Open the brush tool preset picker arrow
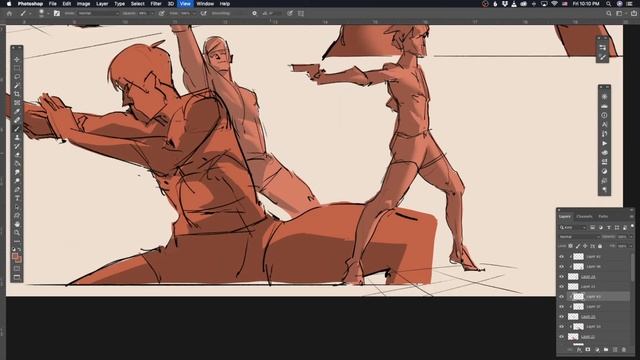The width and height of the screenshot is (640, 360). tap(30, 13)
